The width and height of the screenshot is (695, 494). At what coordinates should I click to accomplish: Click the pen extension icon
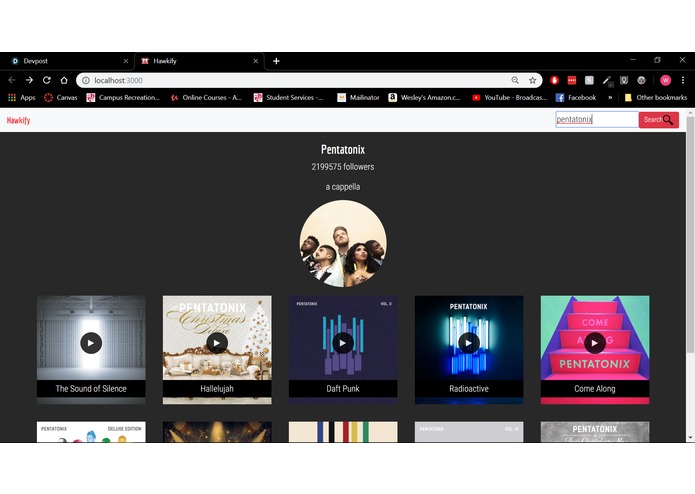pyautogui.click(x=607, y=81)
